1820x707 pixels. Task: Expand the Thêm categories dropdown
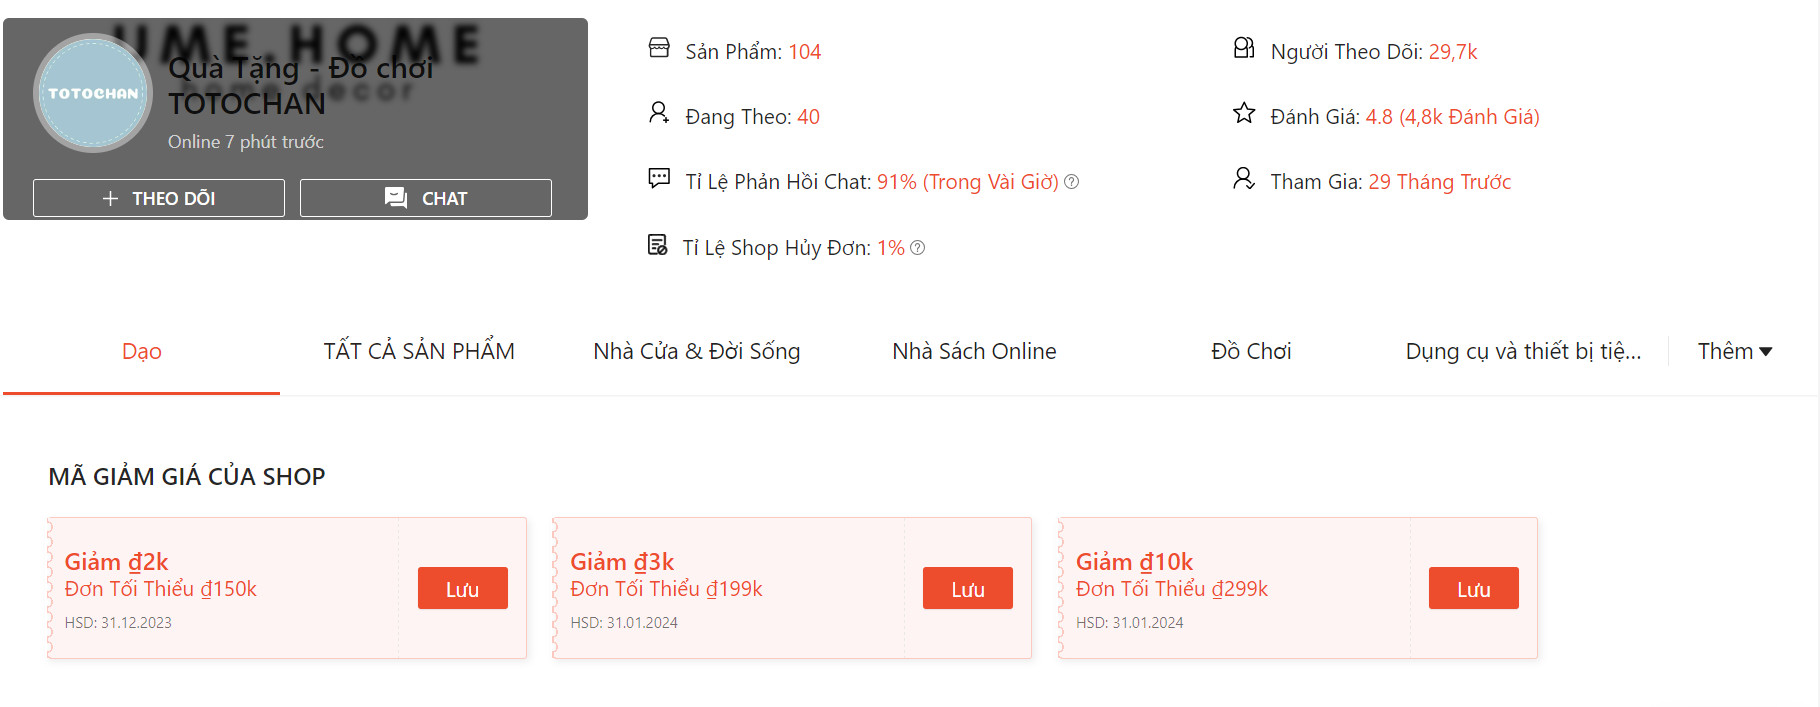[1734, 351]
